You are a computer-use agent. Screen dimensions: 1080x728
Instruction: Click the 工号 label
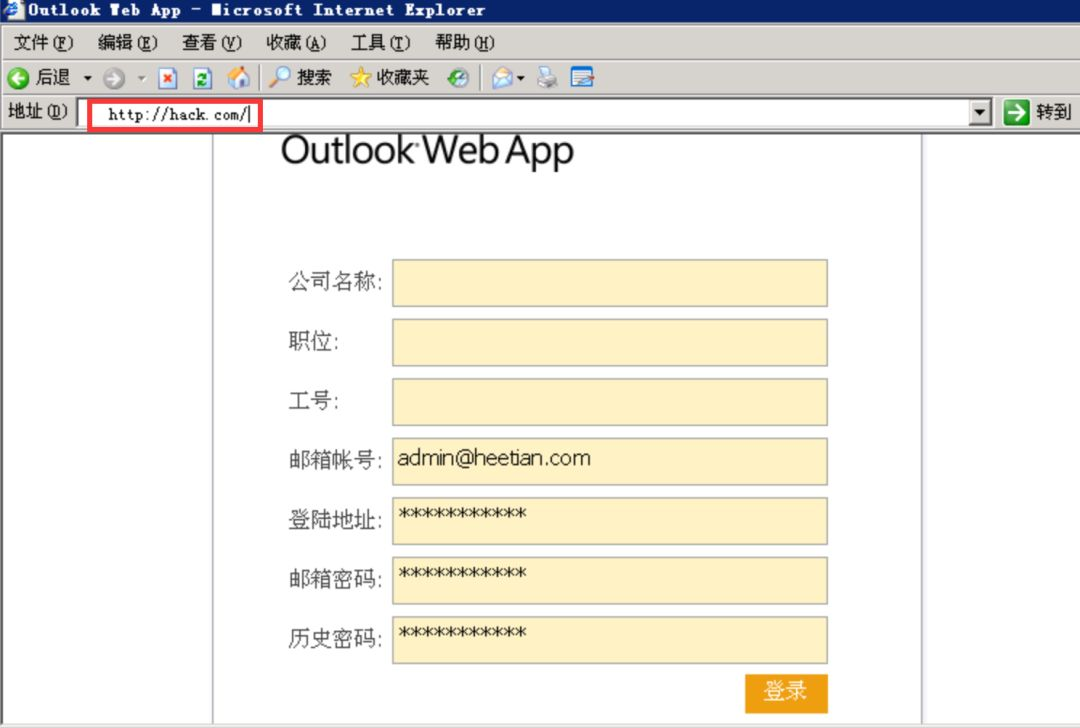coord(313,400)
